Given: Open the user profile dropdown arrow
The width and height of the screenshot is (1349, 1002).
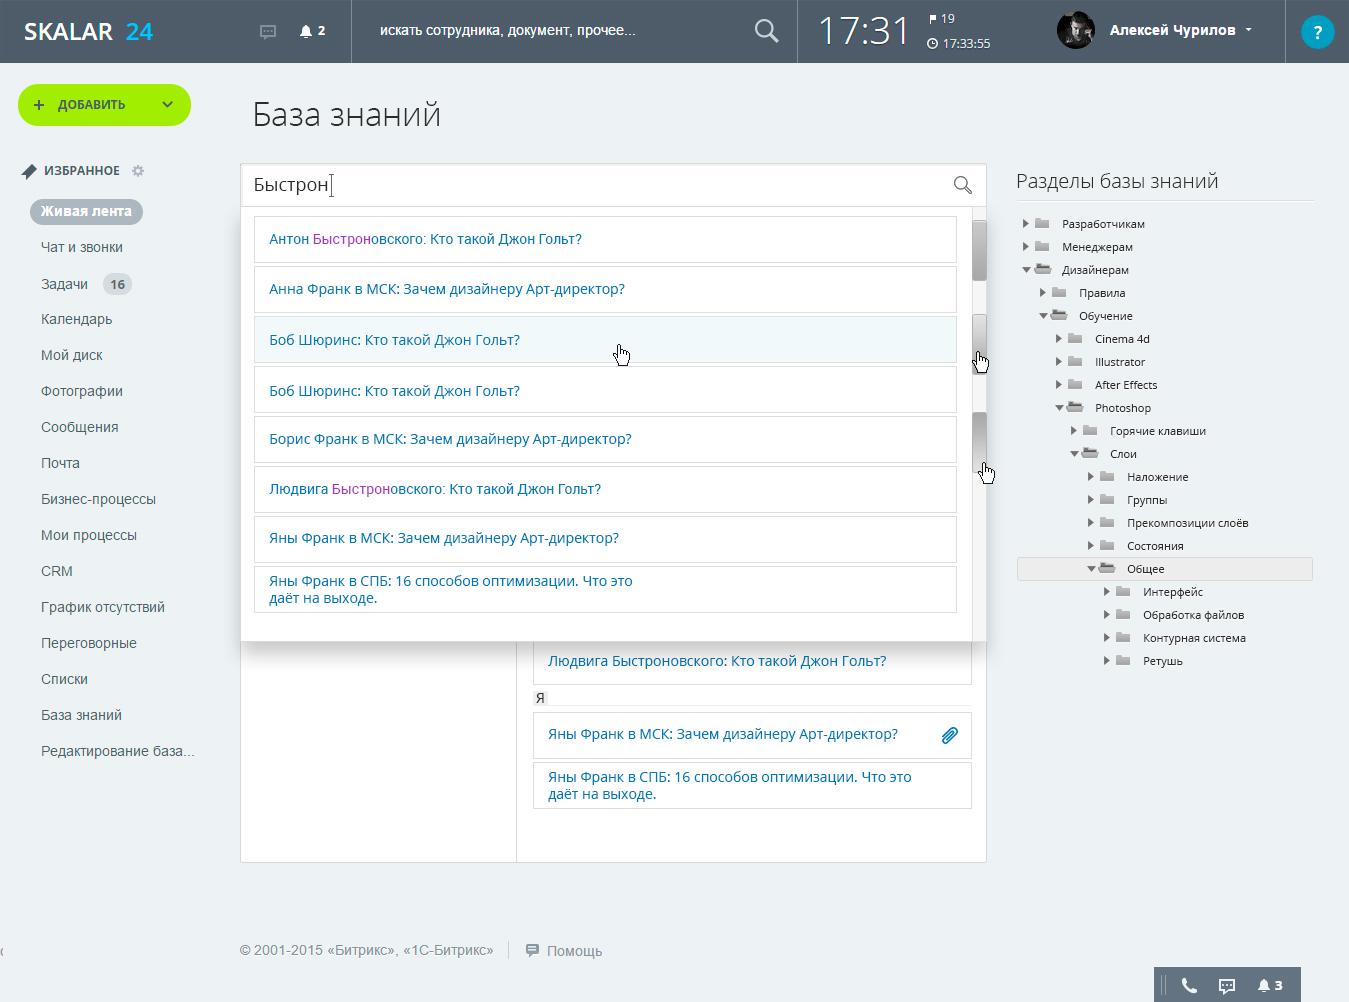Looking at the screenshot, I should click(x=1249, y=30).
